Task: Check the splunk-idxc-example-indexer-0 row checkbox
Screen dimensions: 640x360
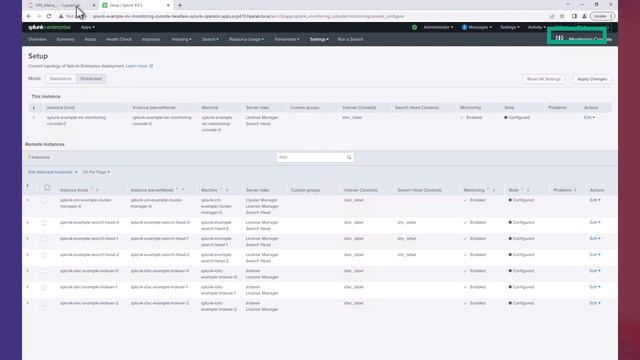Action: pyautogui.click(x=43, y=271)
